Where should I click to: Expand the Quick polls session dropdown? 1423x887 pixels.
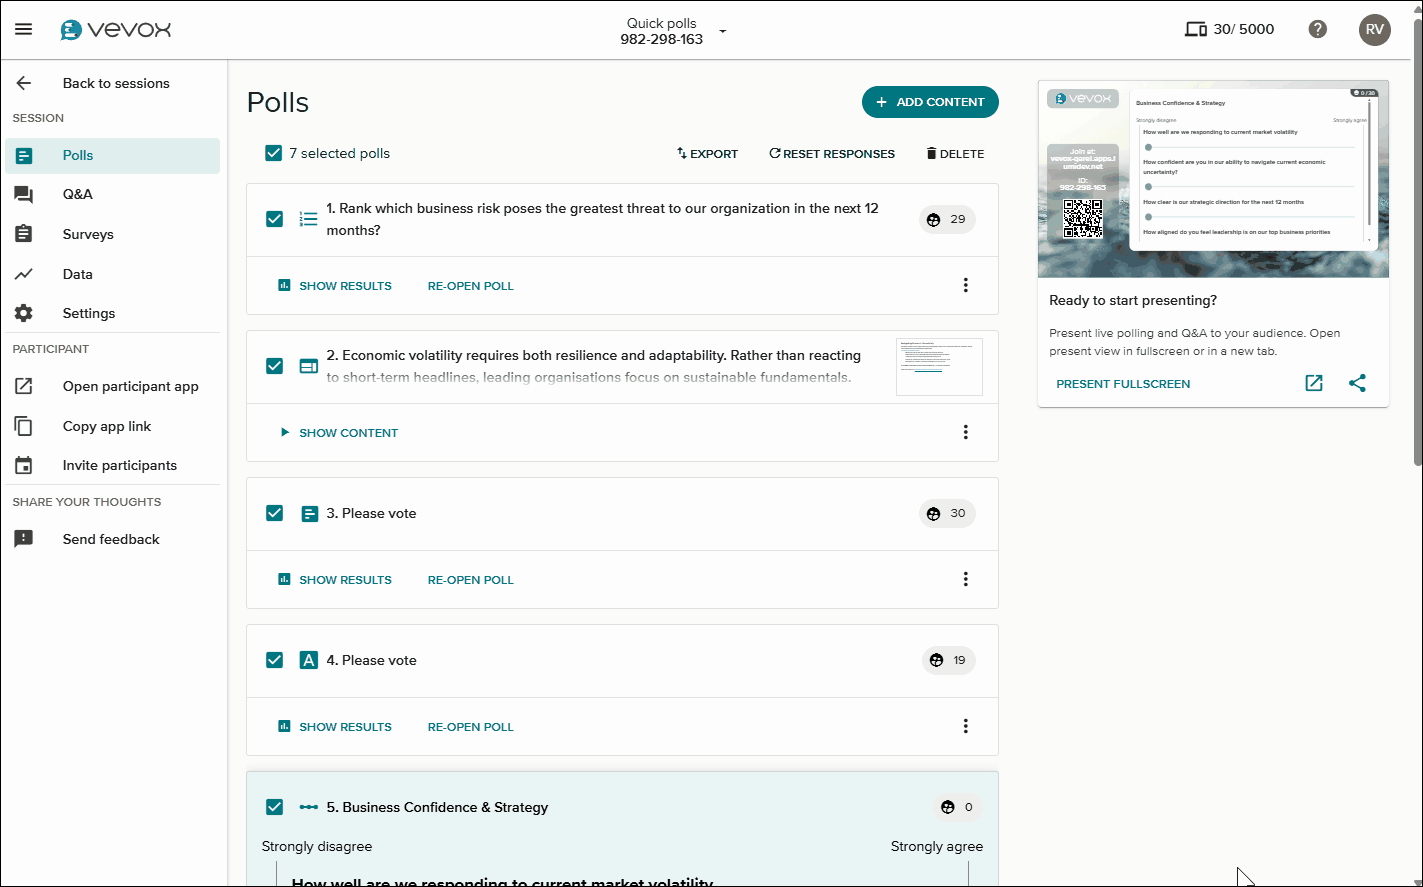tap(723, 31)
